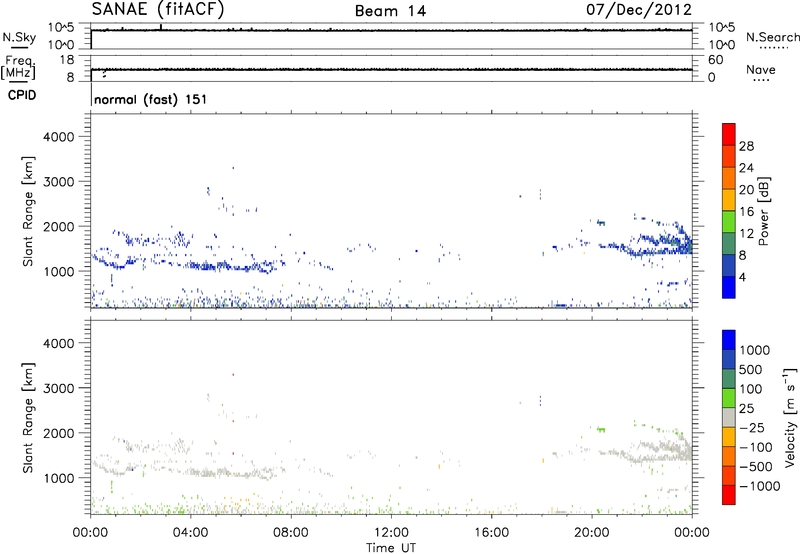Click the 60 tick on Nave axis

coord(715,60)
